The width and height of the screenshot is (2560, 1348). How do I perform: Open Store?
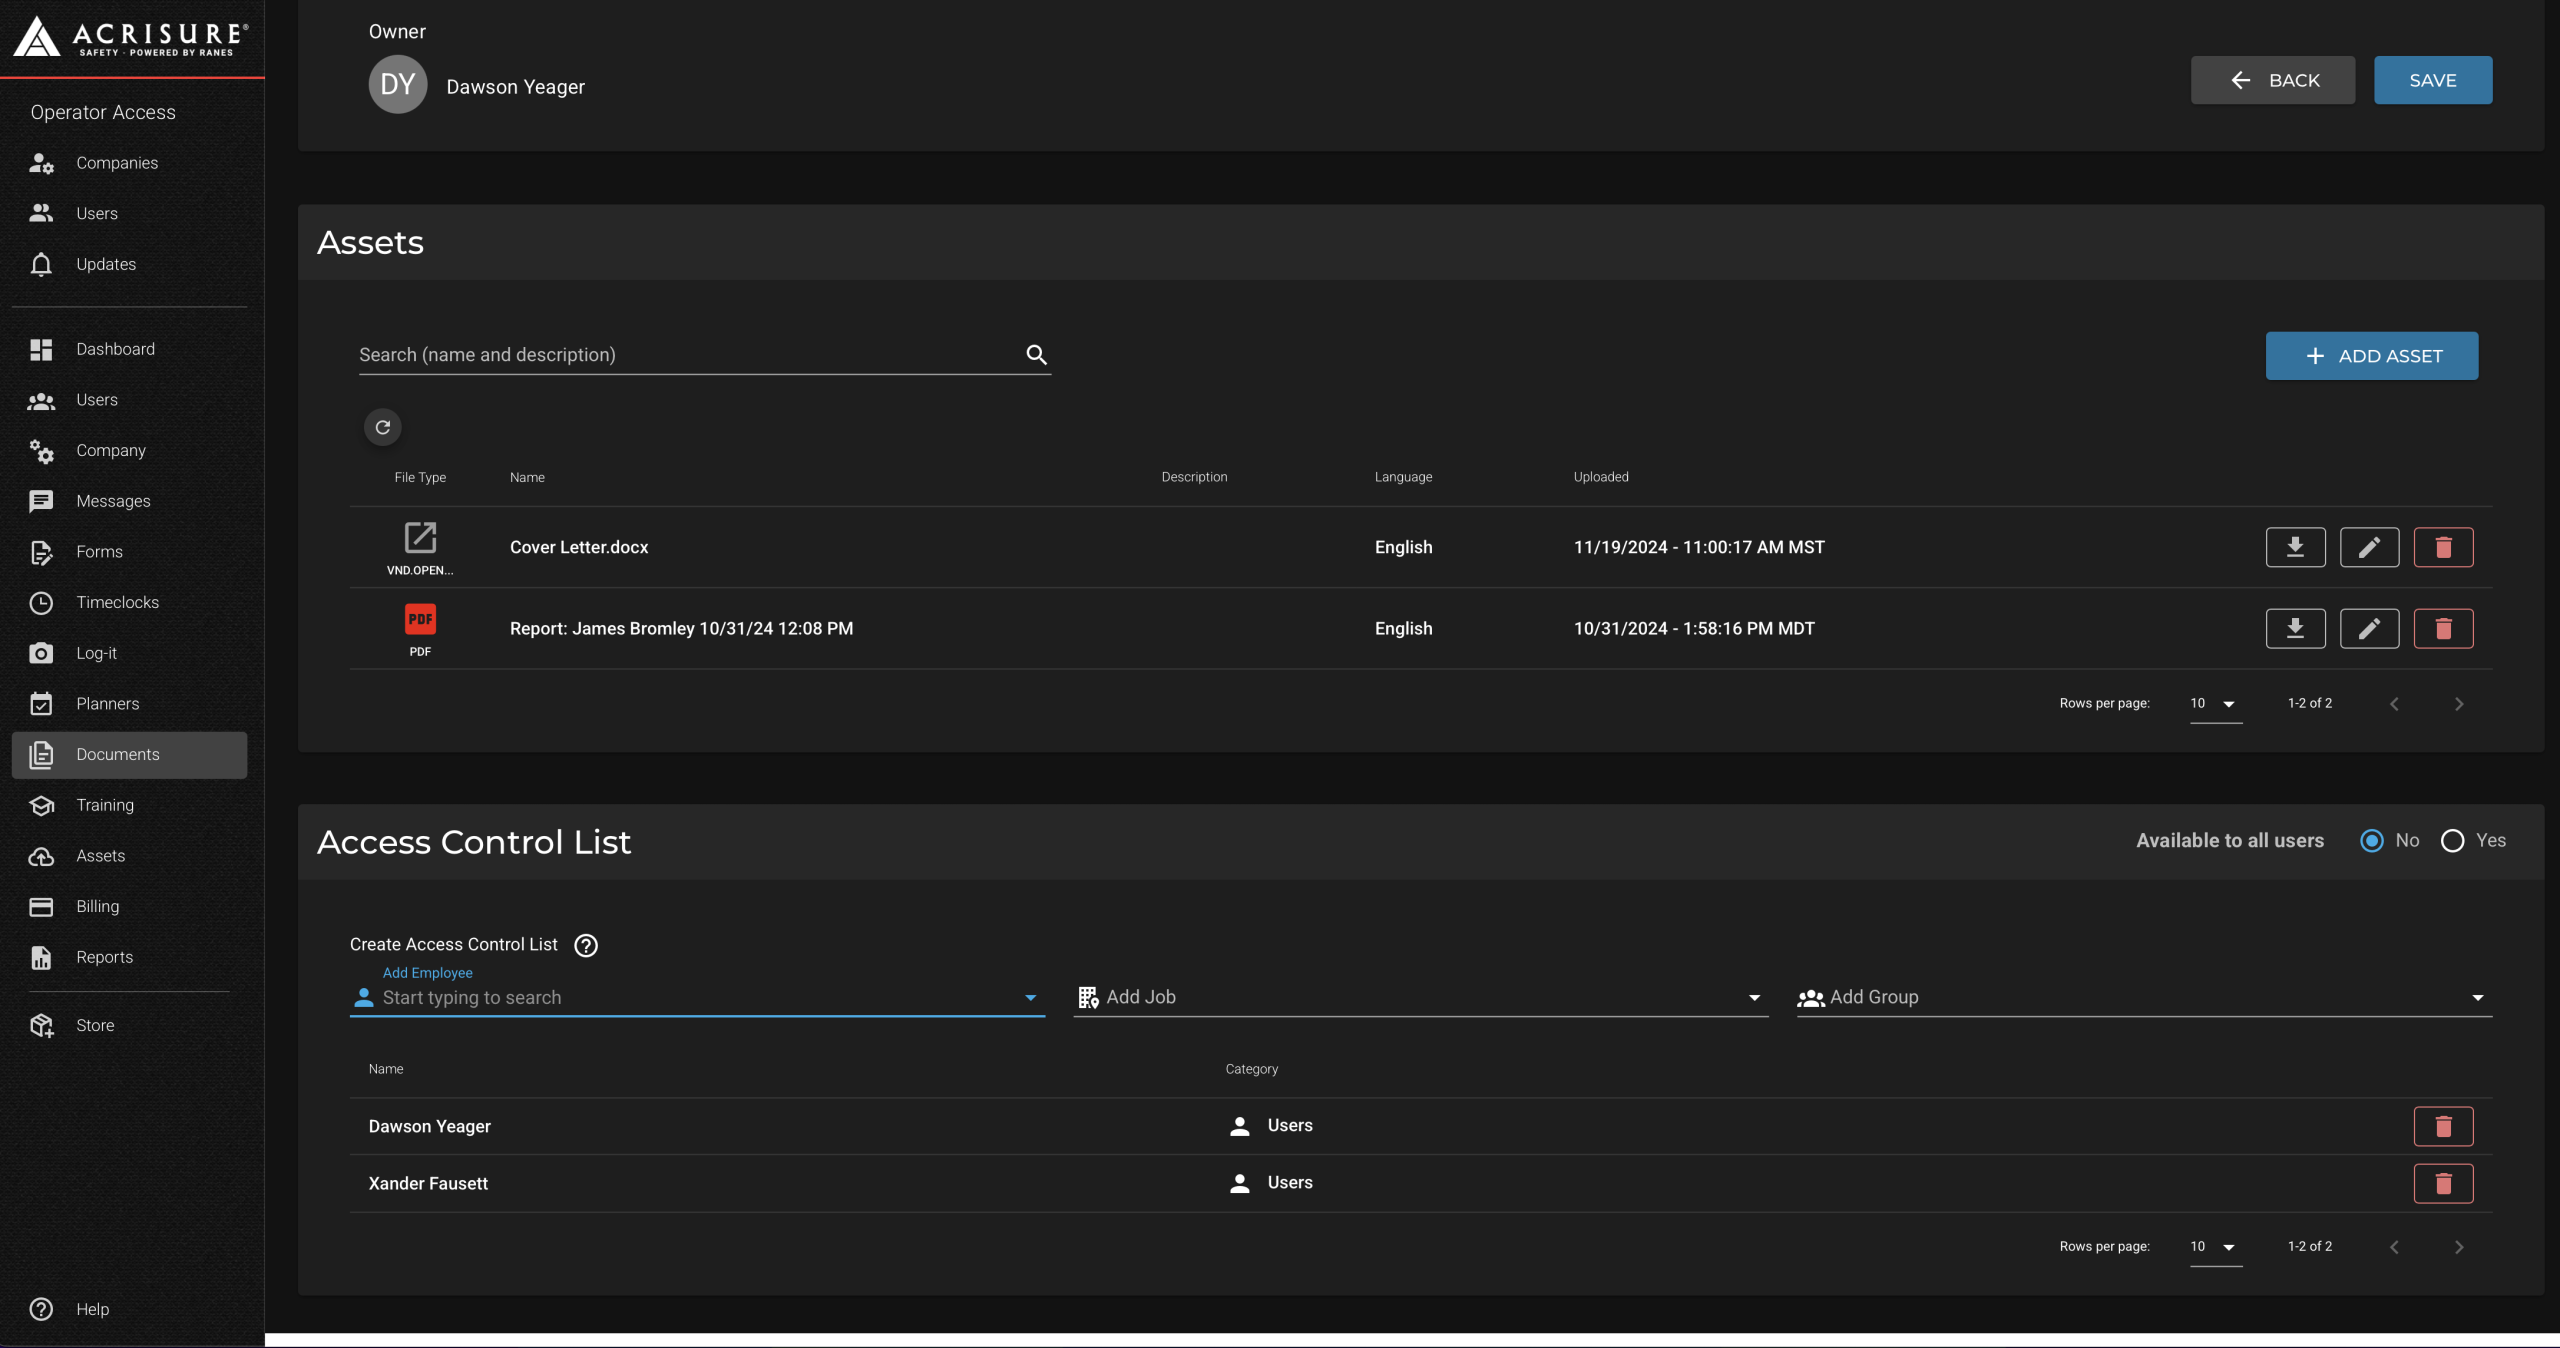(130, 1025)
